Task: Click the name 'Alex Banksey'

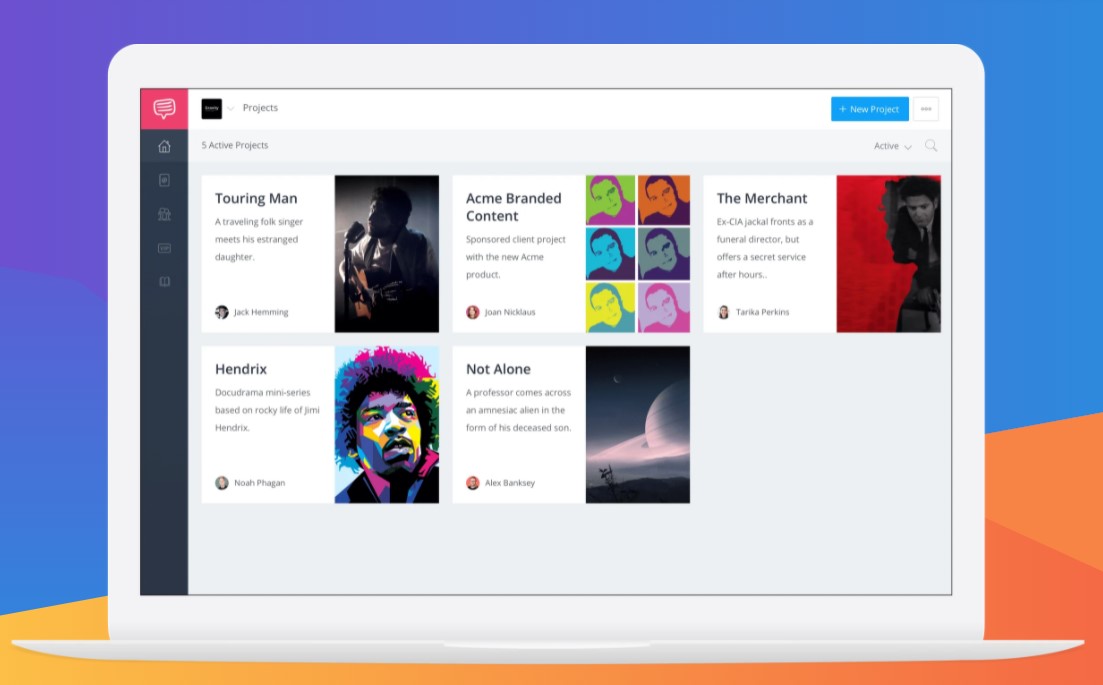Action: 510,483
